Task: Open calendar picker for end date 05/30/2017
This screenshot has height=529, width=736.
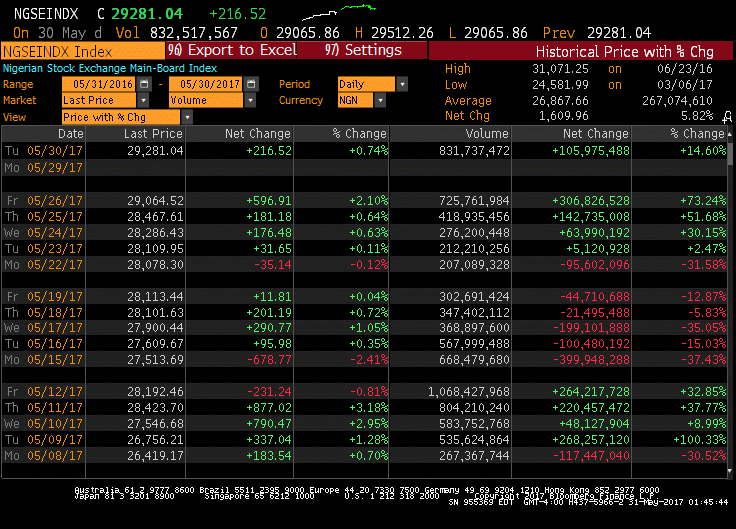Action: click(251, 84)
